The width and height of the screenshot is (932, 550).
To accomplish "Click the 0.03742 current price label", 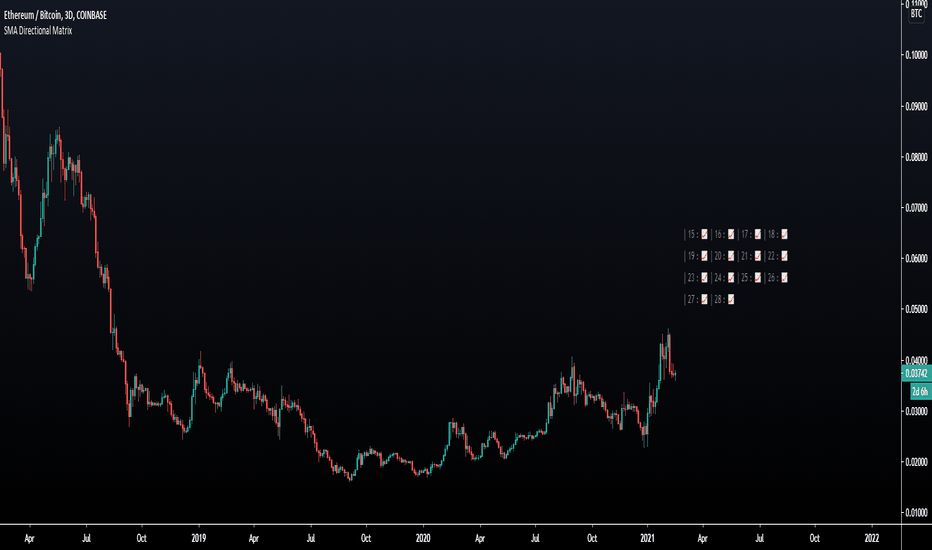I will 917,373.
